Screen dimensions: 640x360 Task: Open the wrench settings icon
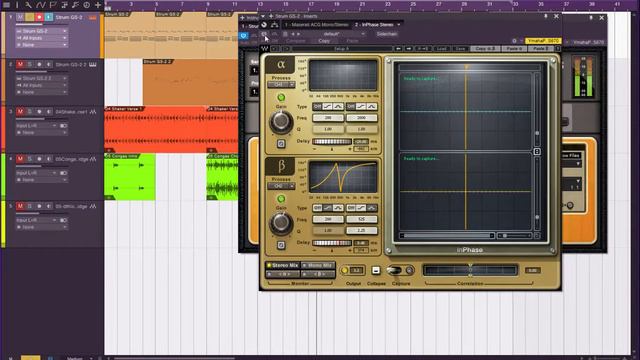pyautogui.click(x=28, y=5)
